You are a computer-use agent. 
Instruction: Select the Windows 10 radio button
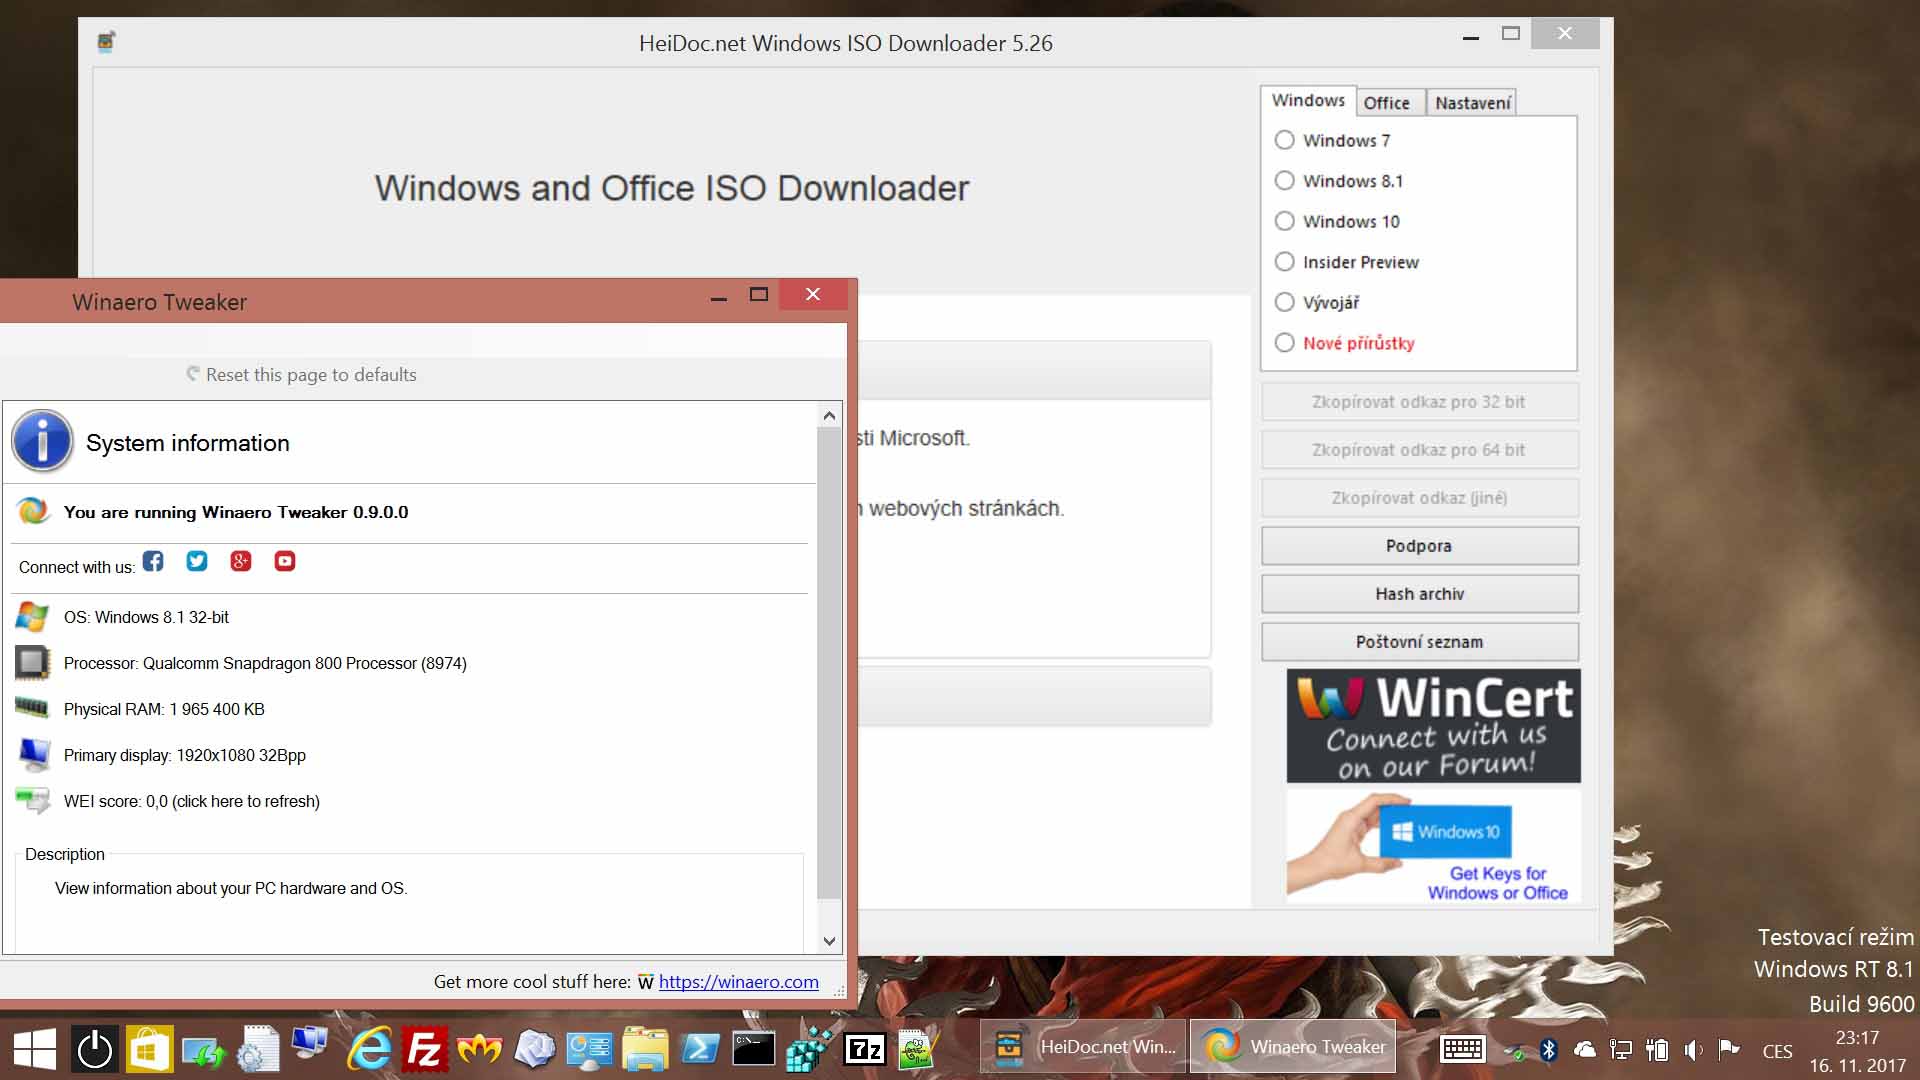click(x=1284, y=221)
